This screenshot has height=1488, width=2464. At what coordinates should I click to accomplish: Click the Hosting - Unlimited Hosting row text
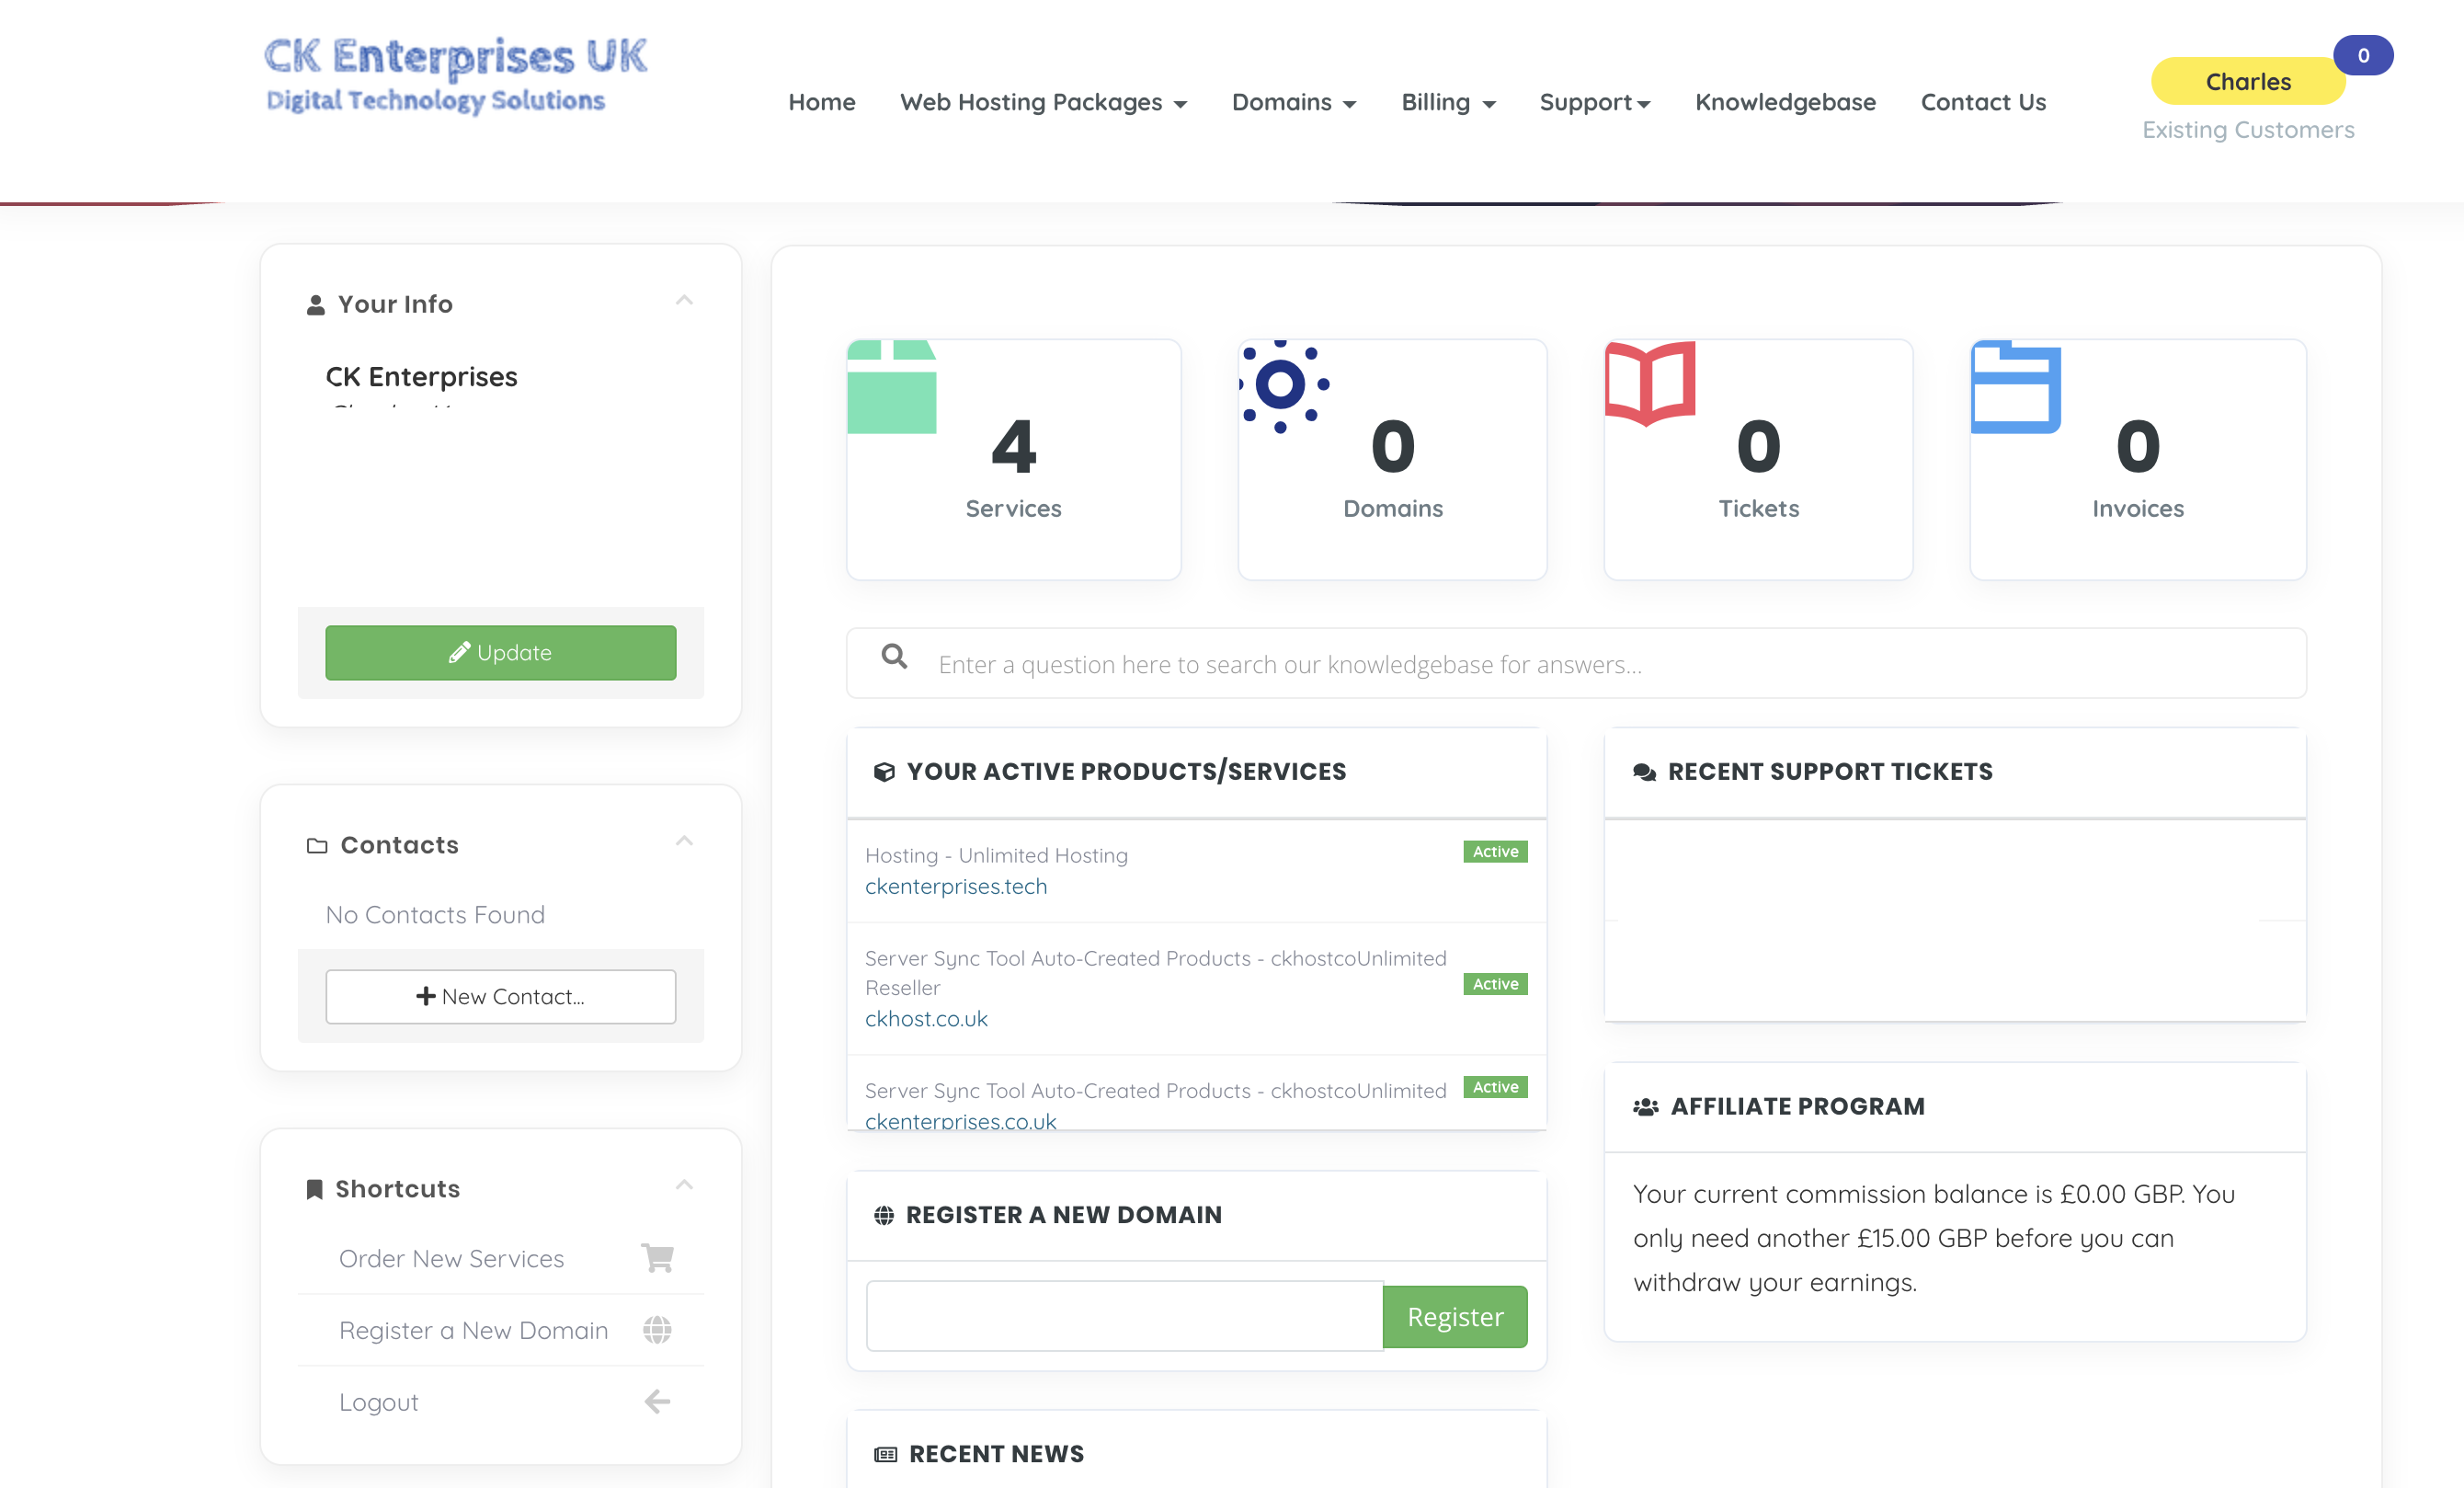996,855
